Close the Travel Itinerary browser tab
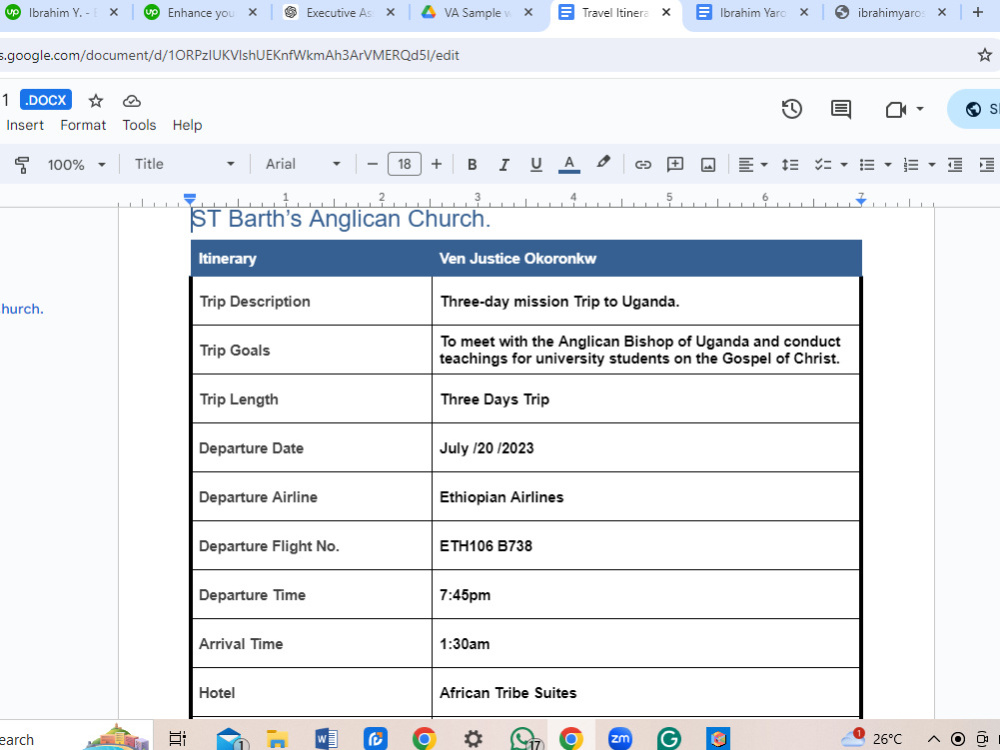 click(666, 12)
